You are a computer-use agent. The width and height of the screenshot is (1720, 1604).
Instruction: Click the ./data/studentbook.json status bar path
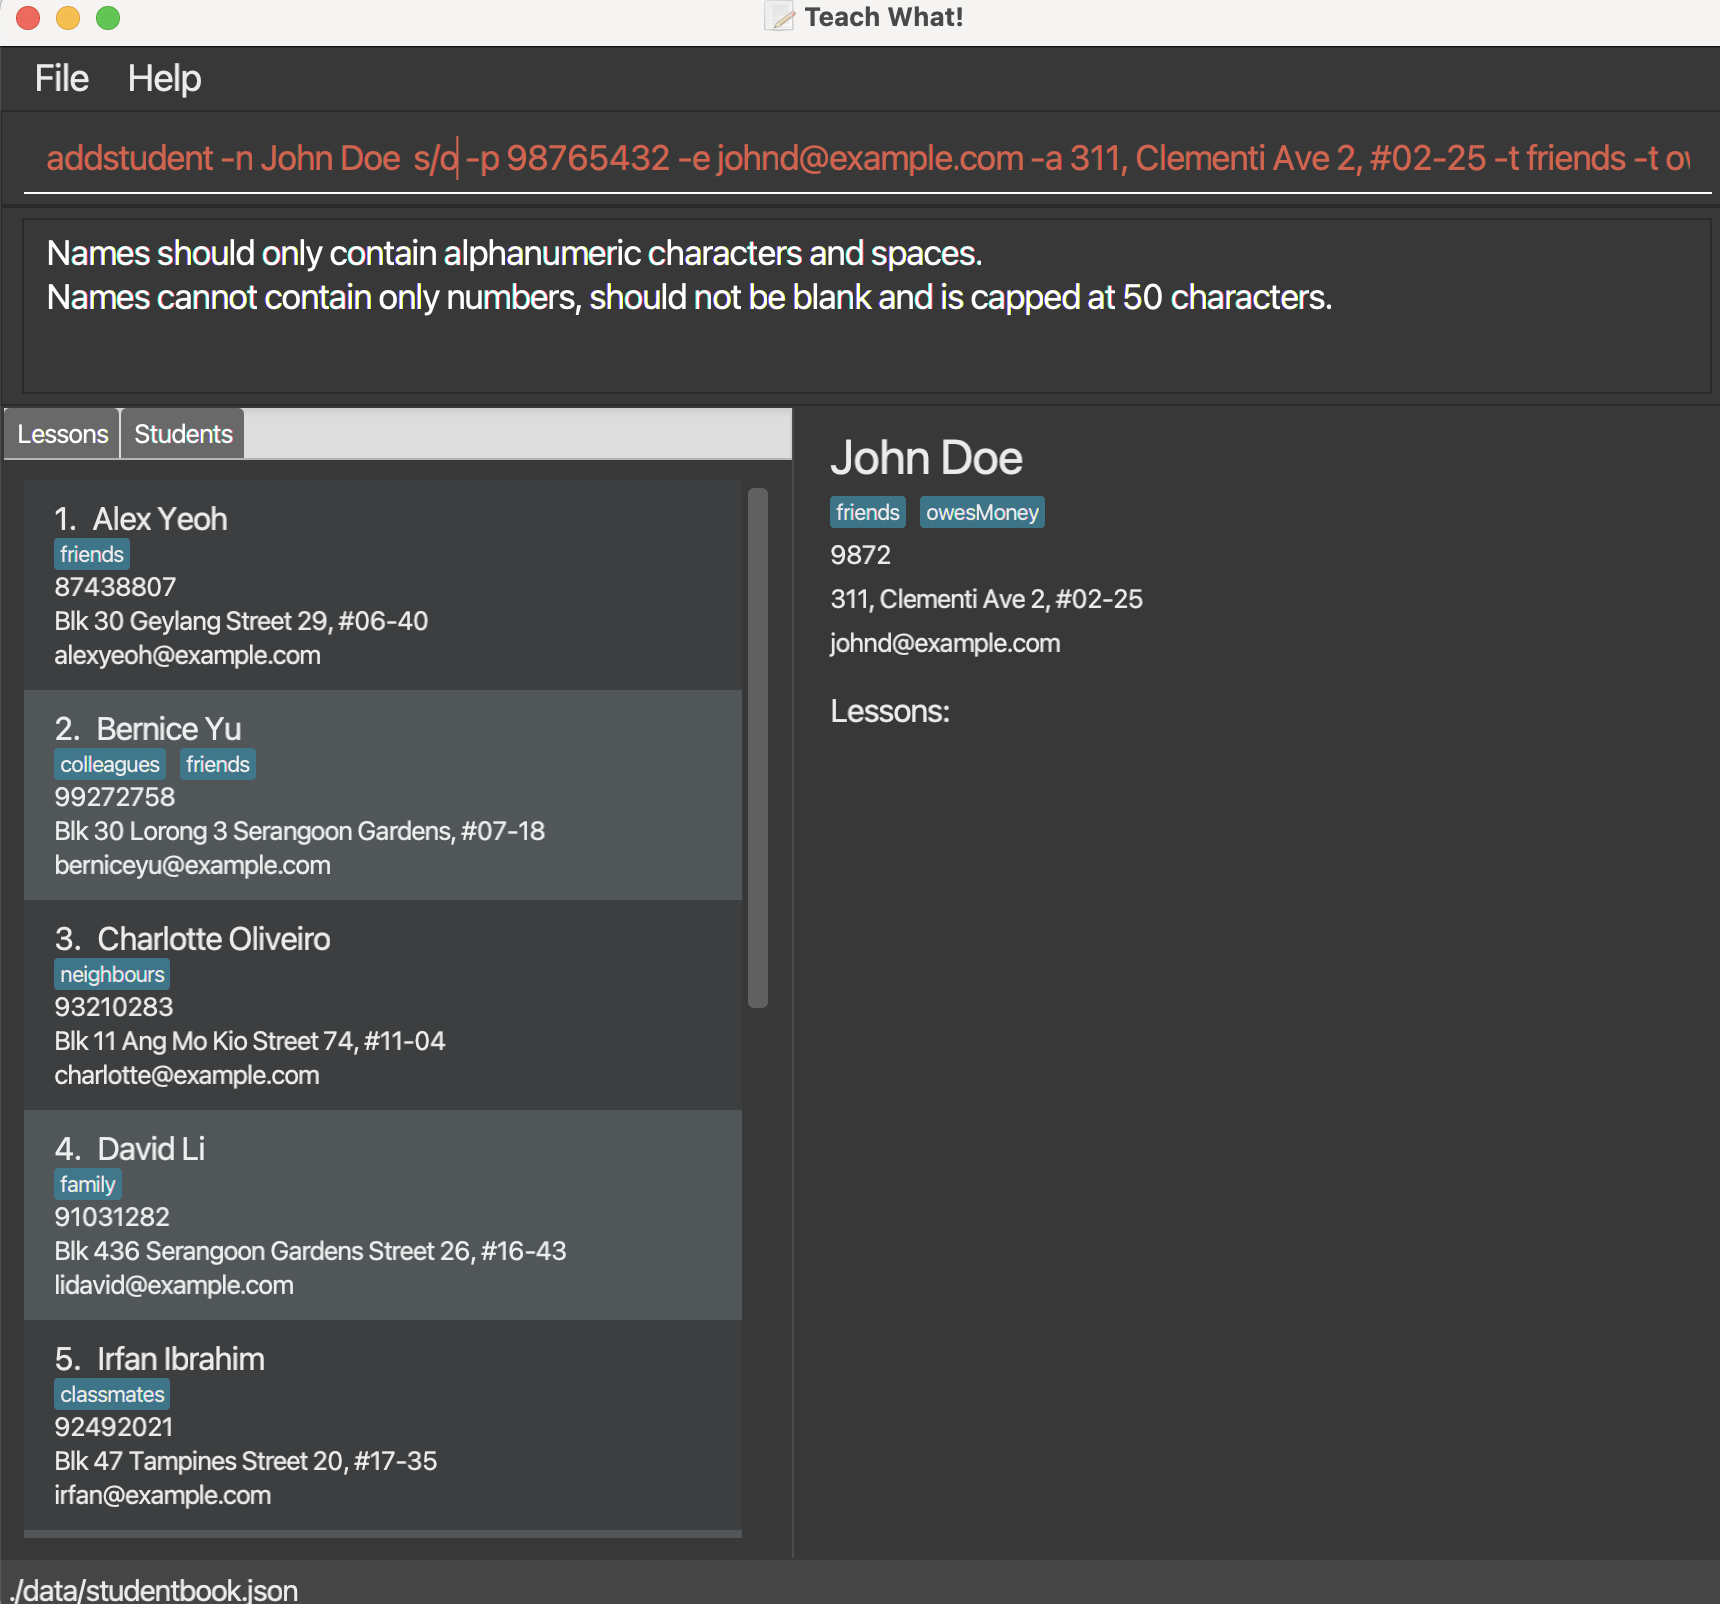point(154,1589)
